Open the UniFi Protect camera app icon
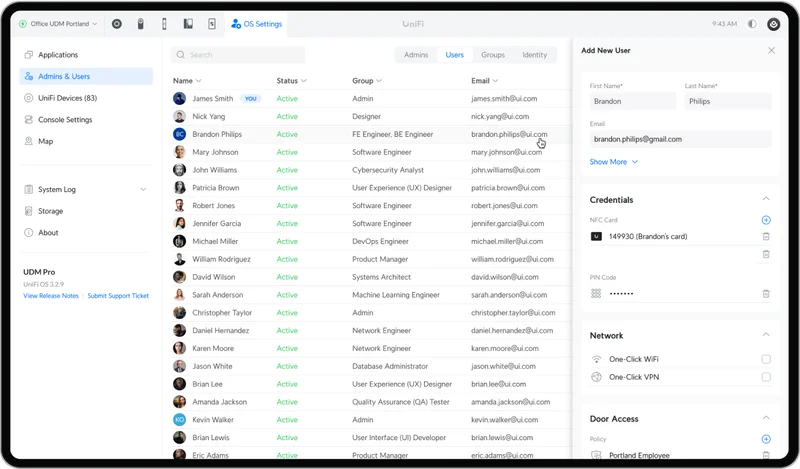Image resolution: width=800 pixels, height=469 pixels. click(x=141, y=24)
